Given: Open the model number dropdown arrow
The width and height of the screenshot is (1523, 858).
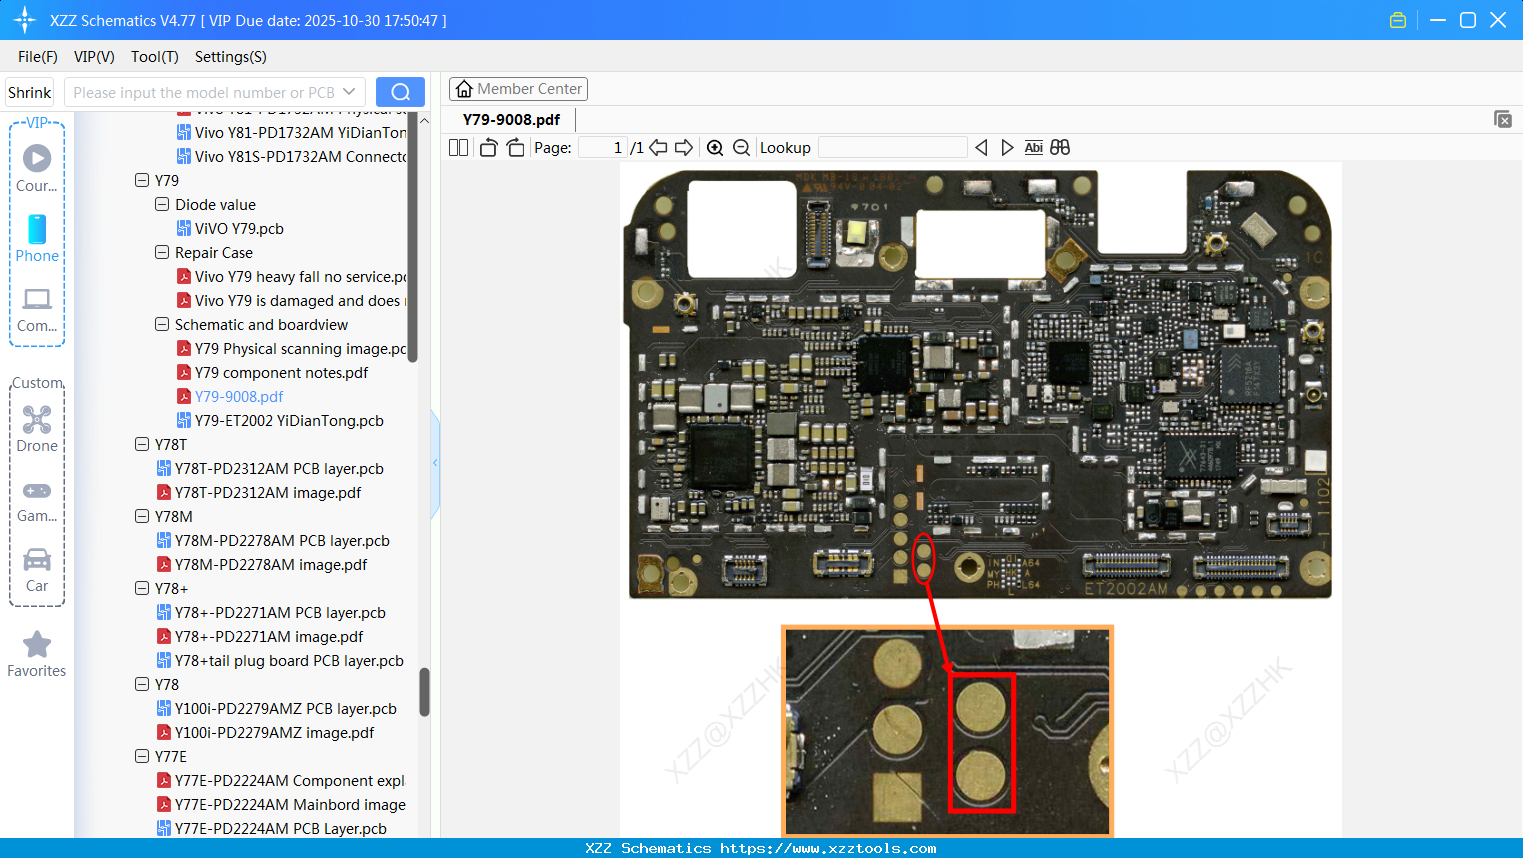Looking at the screenshot, I should [349, 92].
